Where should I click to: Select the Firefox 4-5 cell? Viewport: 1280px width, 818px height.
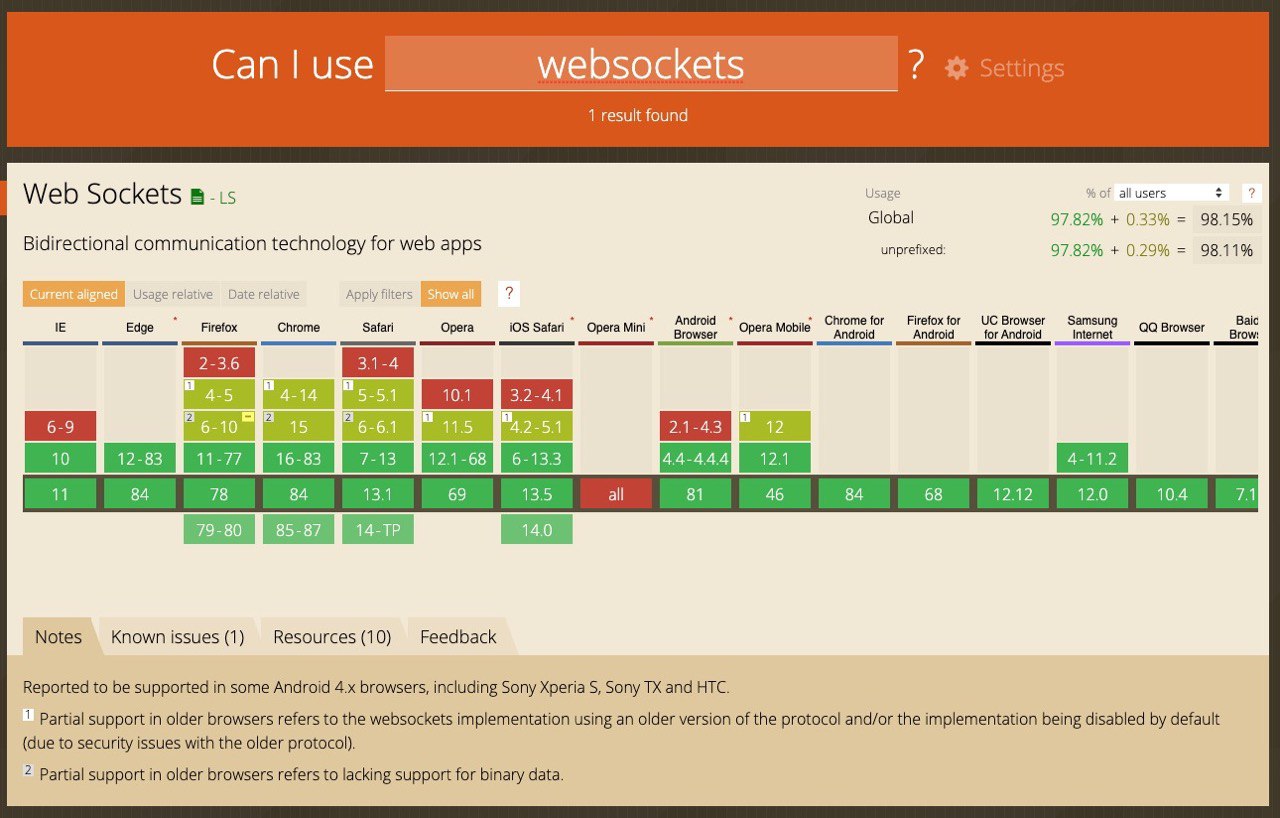tap(219, 394)
